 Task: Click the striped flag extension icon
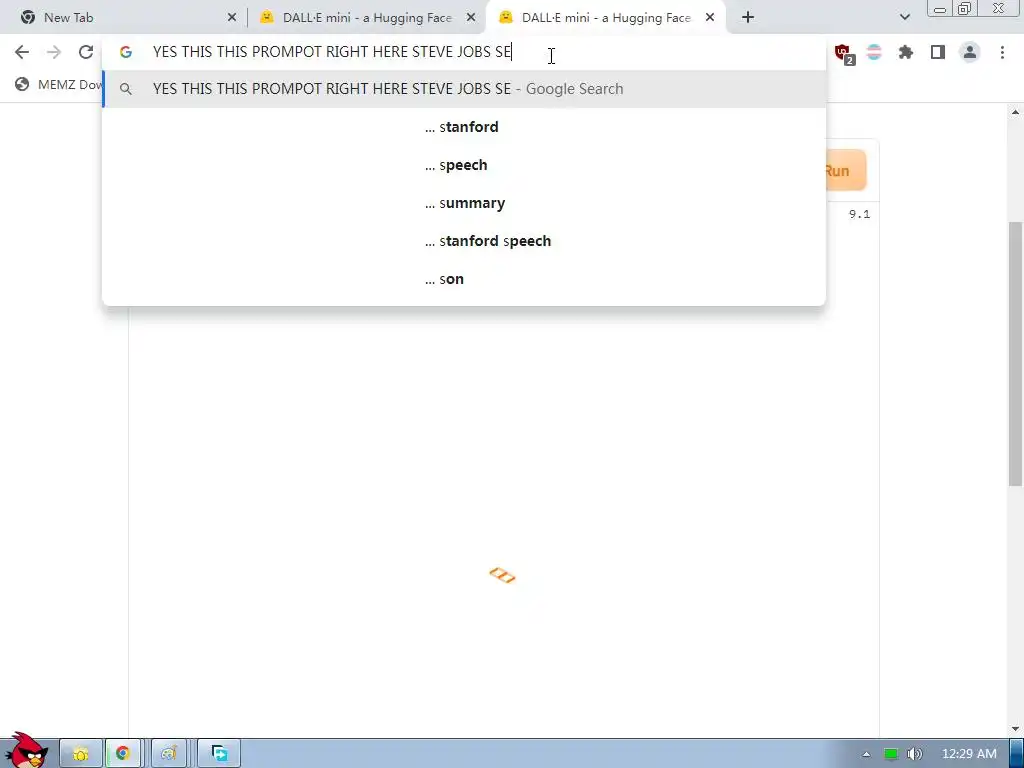874,52
